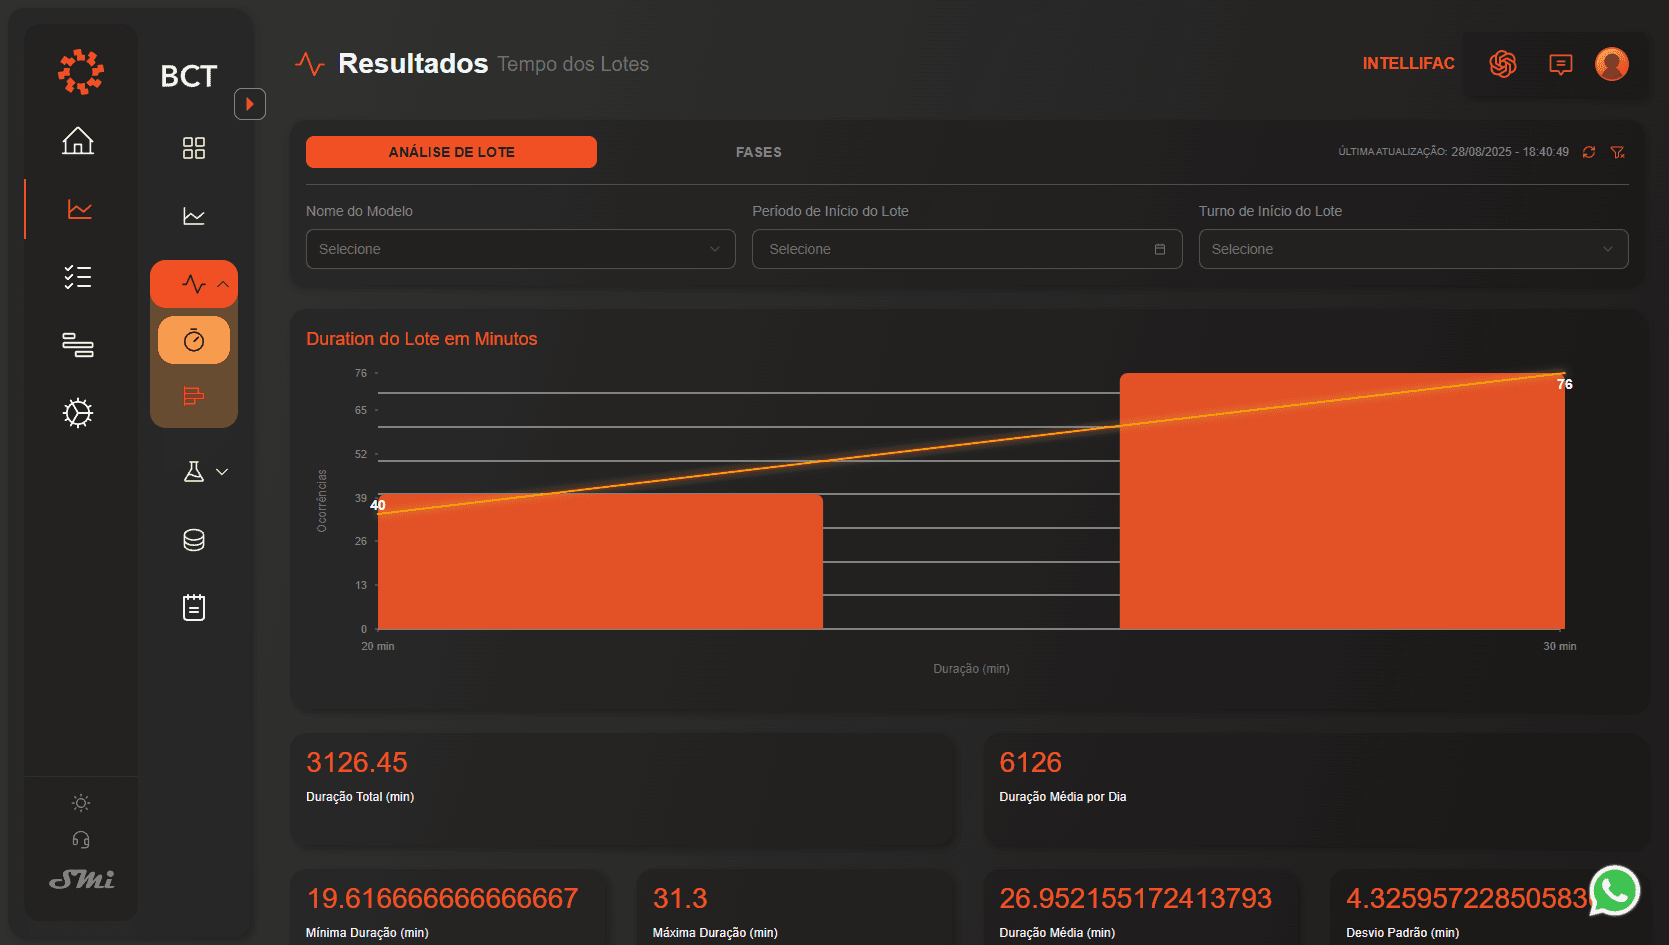
Task: Select the Análise de Lote tab
Action: pyautogui.click(x=451, y=152)
